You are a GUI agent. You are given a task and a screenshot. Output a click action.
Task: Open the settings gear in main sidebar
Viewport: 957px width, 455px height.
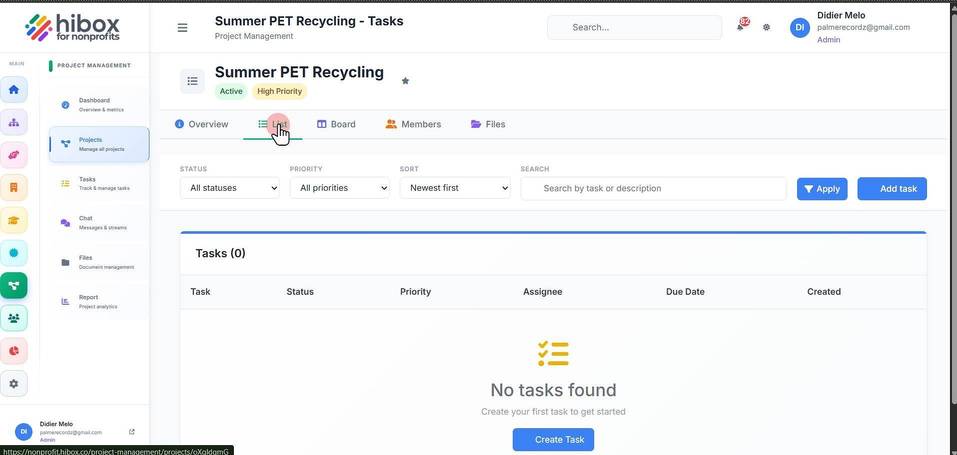tap(13, 384)
